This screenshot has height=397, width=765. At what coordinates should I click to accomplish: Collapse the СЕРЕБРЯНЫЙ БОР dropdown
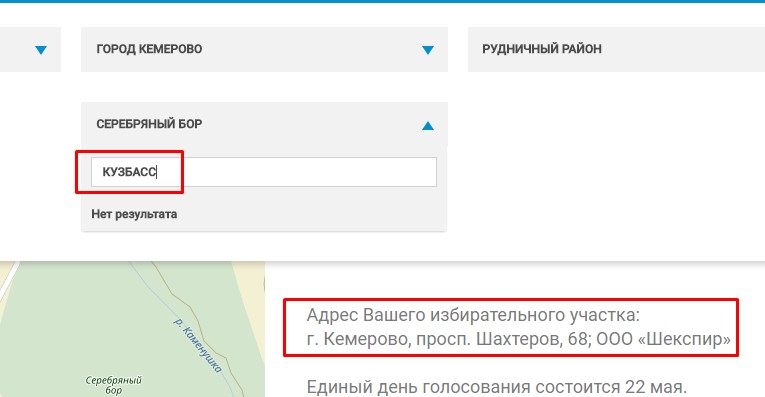264,124
